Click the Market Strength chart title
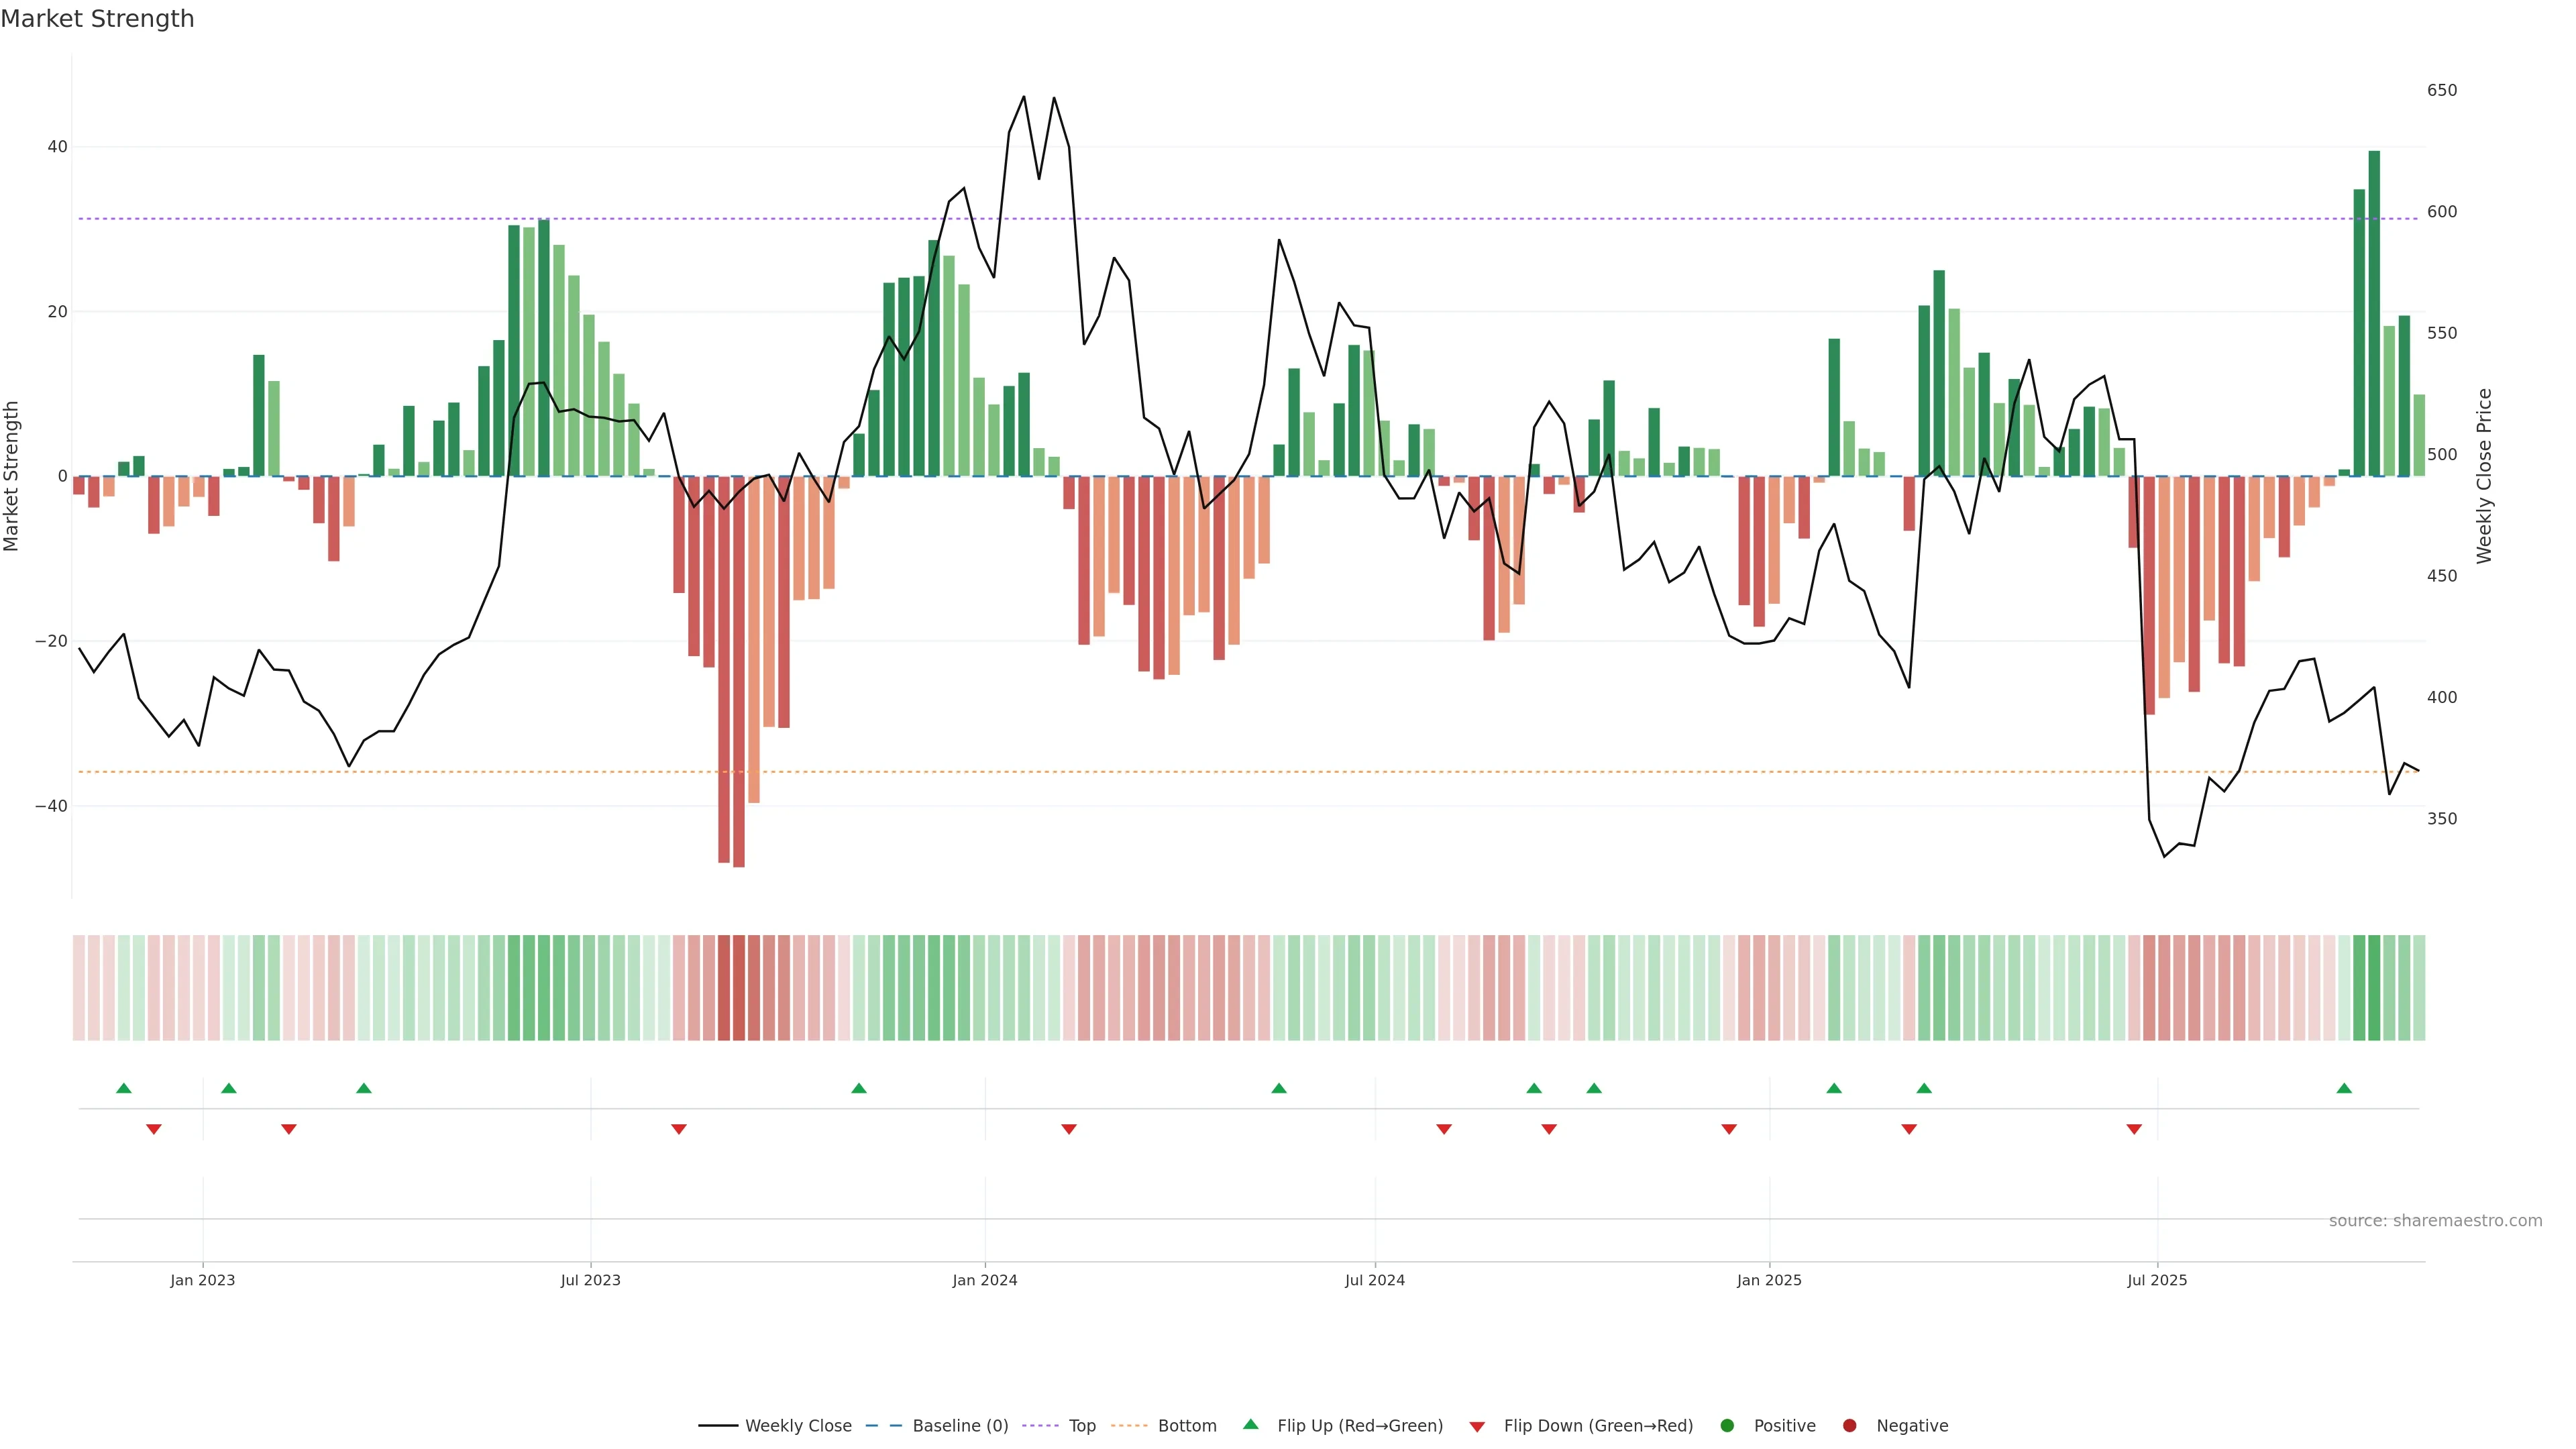The height and width of the screenshot is (1449, 2576). coord(97,19)
